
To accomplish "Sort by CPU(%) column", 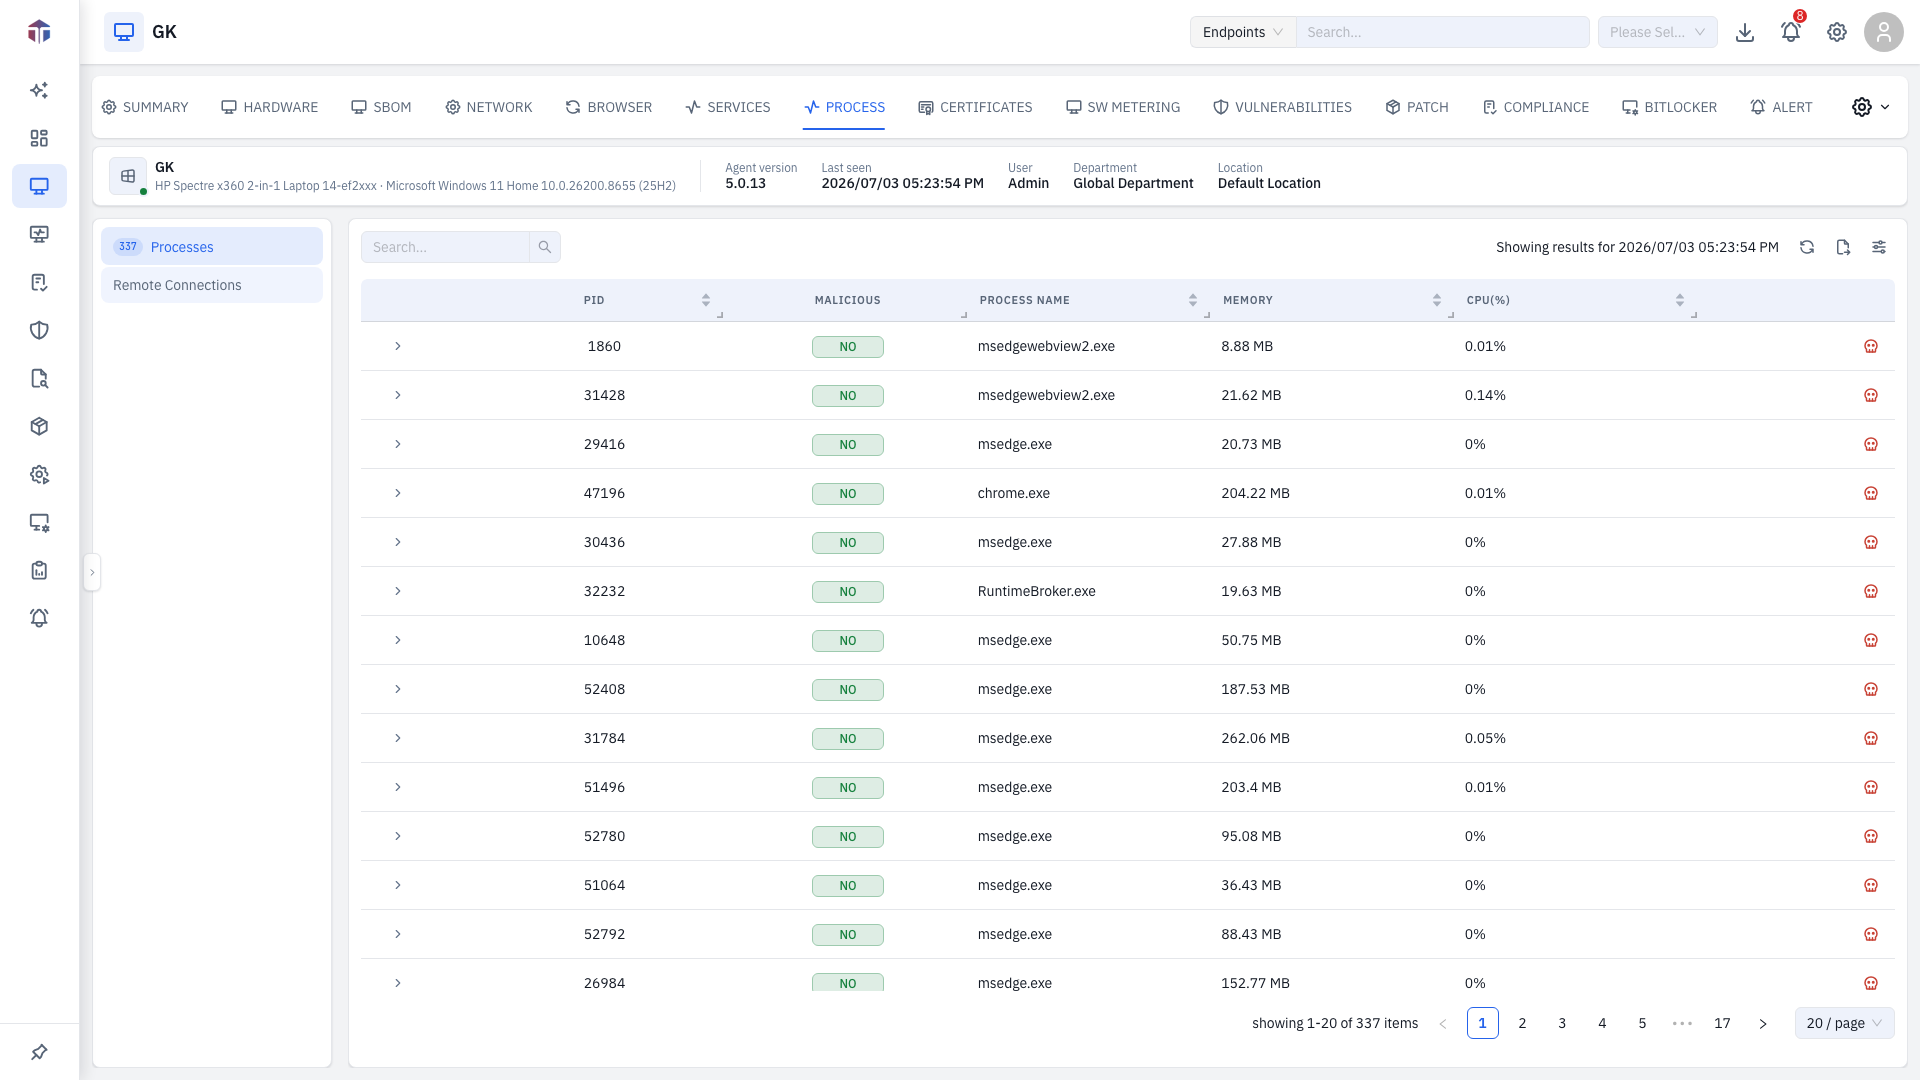I will coord(1680,300).
